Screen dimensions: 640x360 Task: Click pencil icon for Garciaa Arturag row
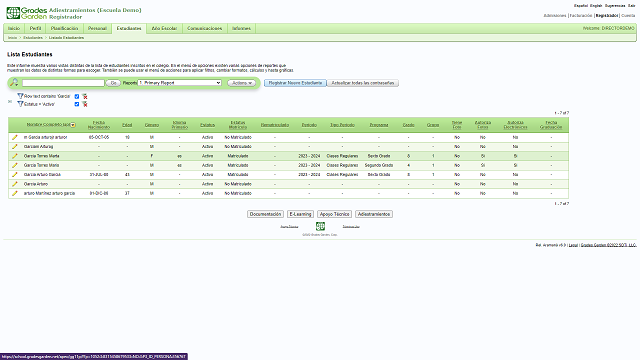pos(15,147)
